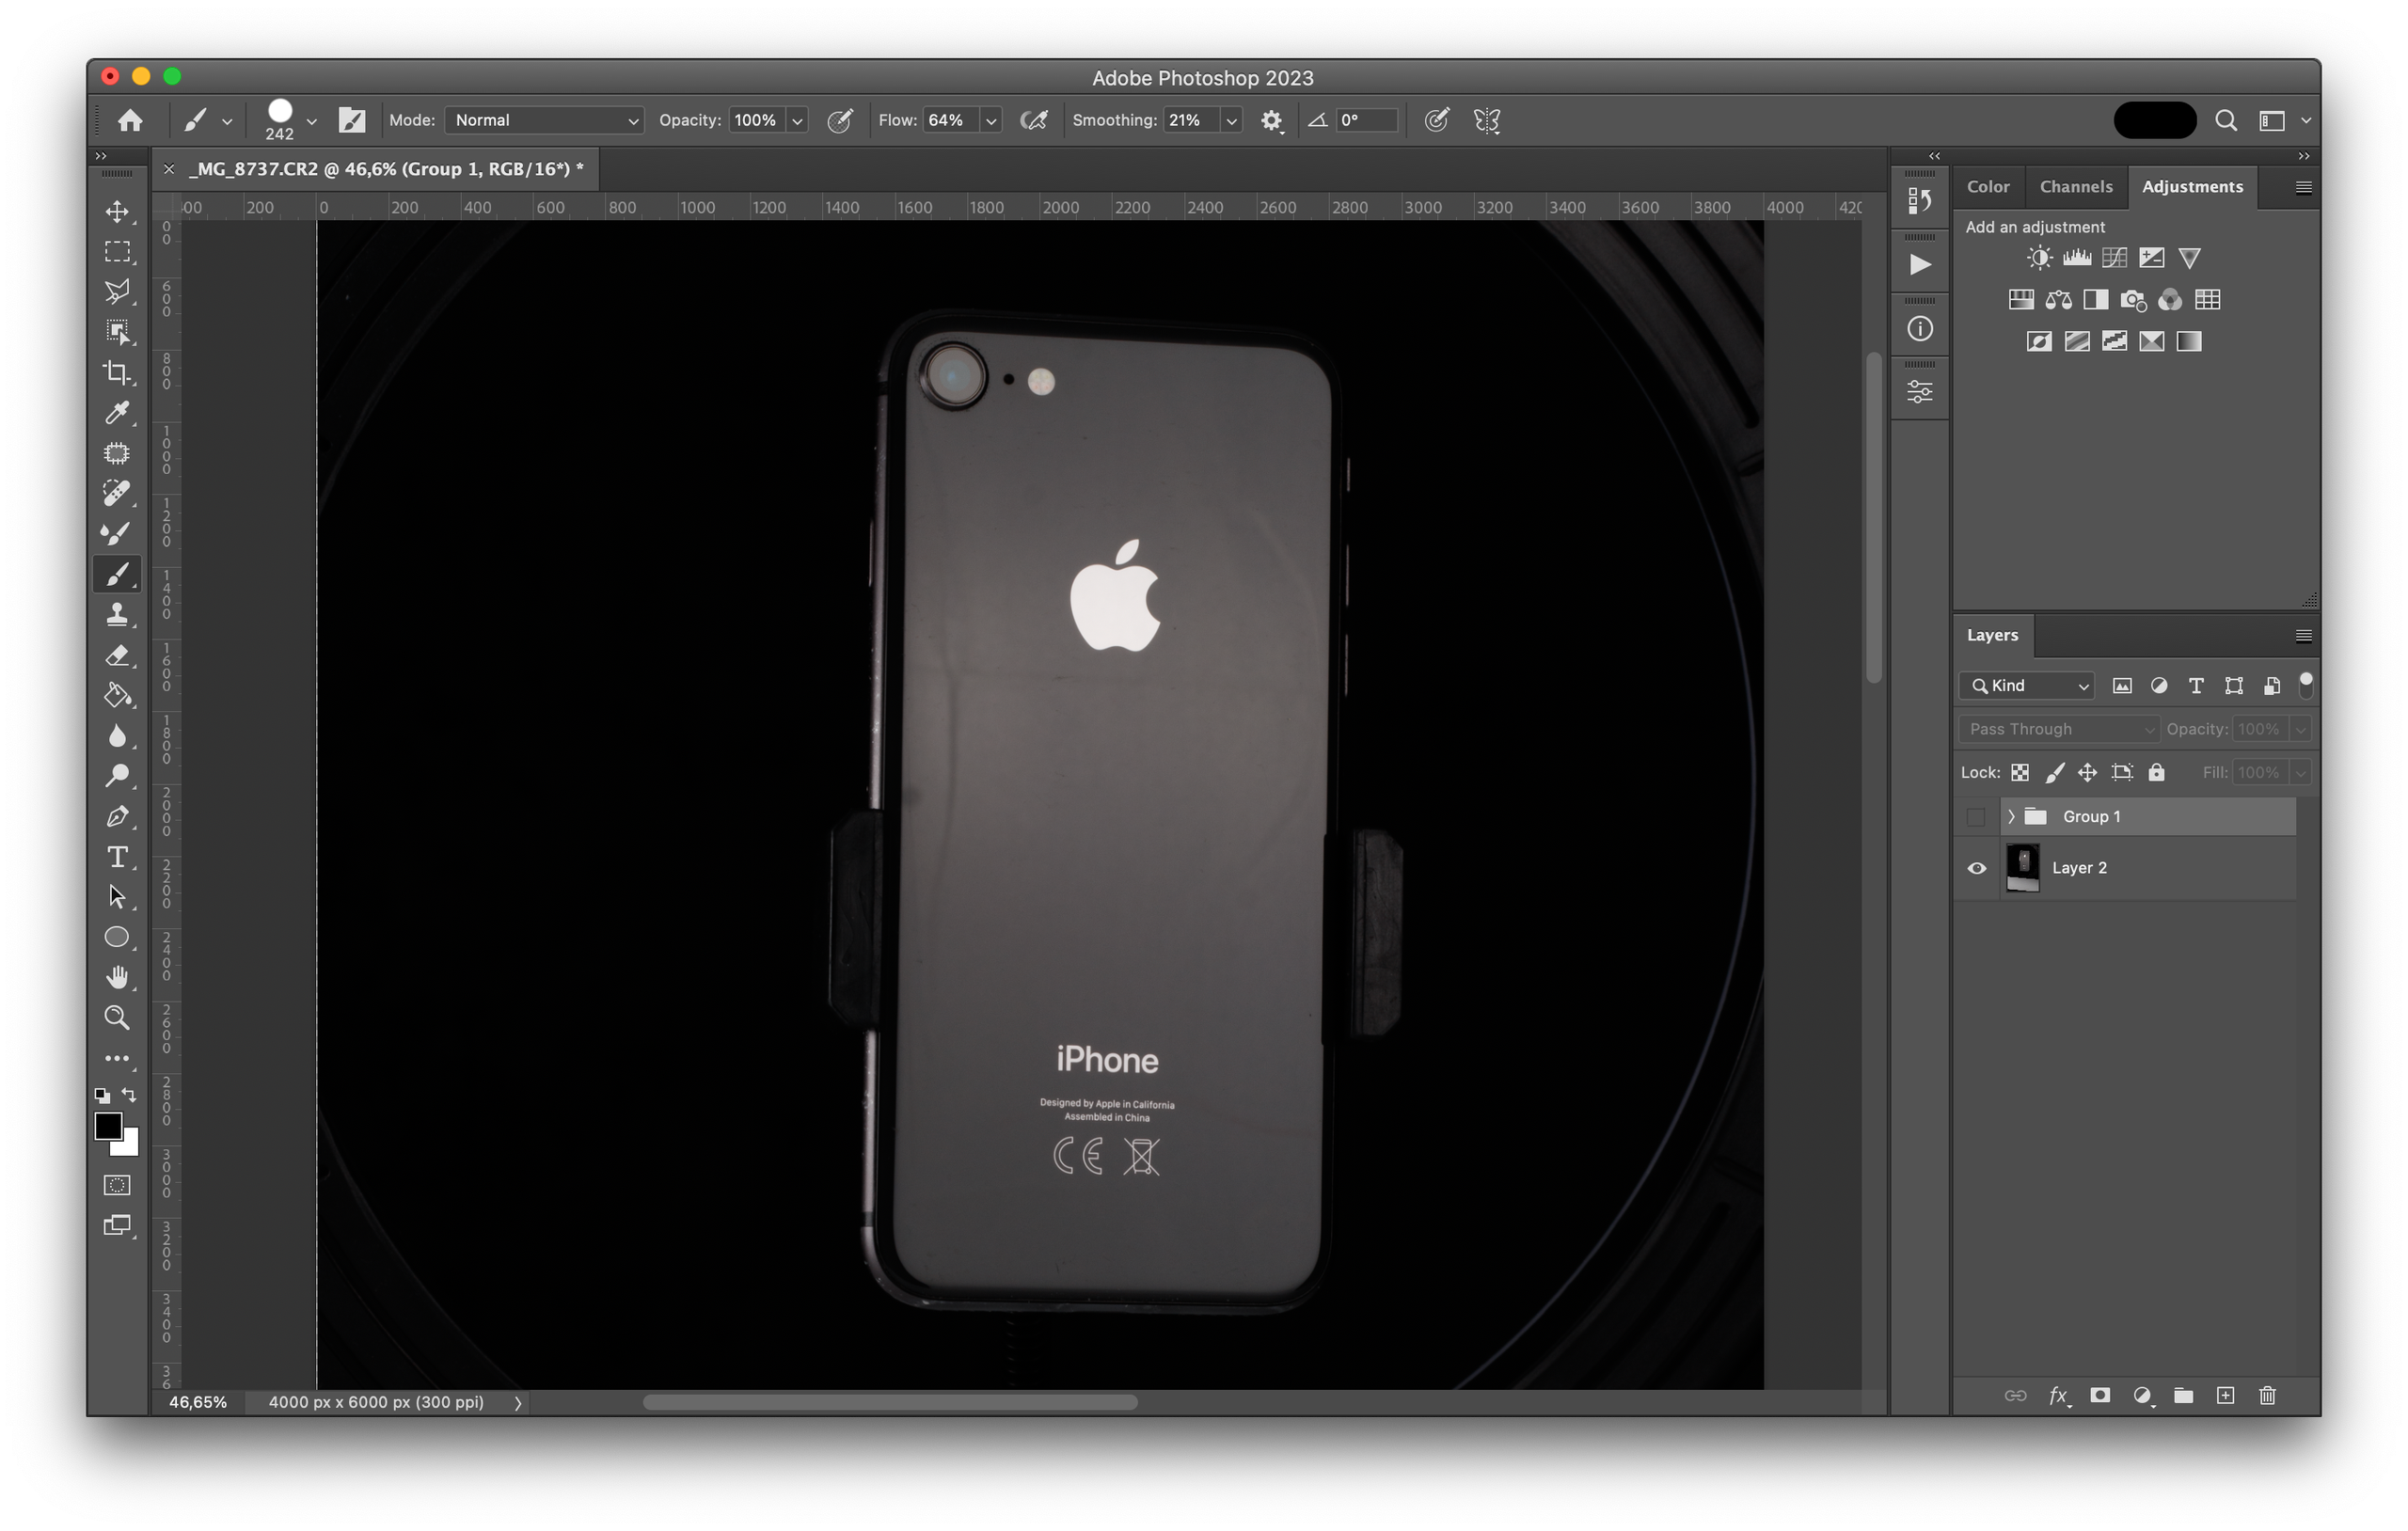The height and width of the screenshot is (1531, 2408).
Task: Select the Polygonal Lasso tool
Action: pos(117,292)
